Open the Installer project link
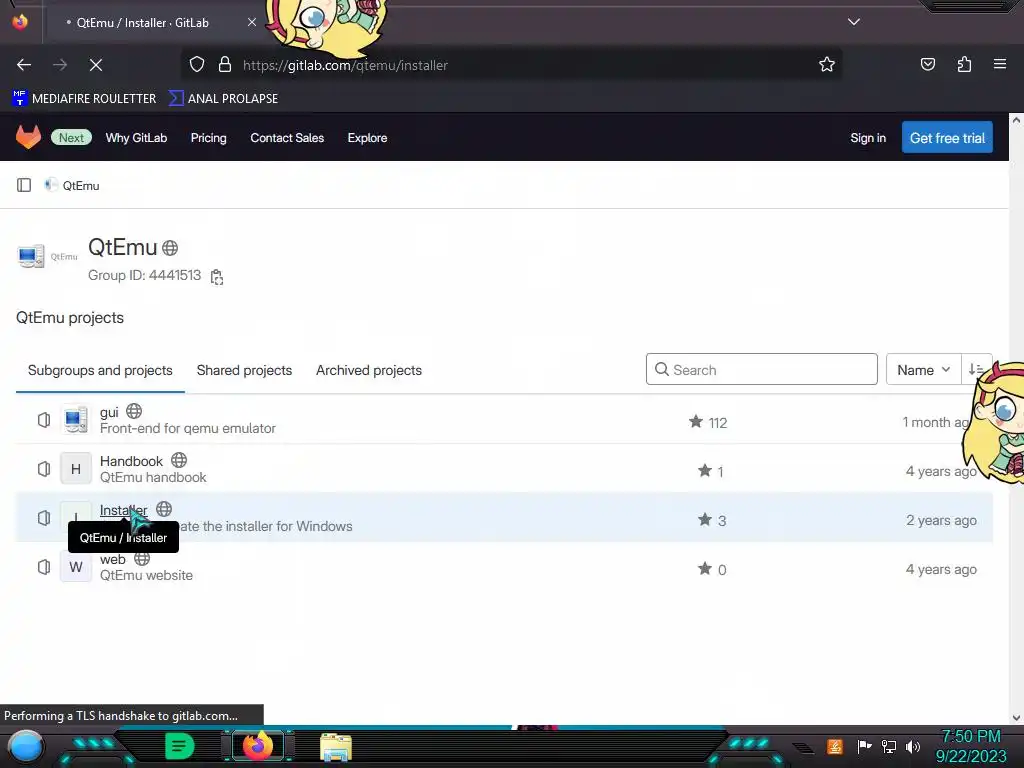 tap(123, 510)
